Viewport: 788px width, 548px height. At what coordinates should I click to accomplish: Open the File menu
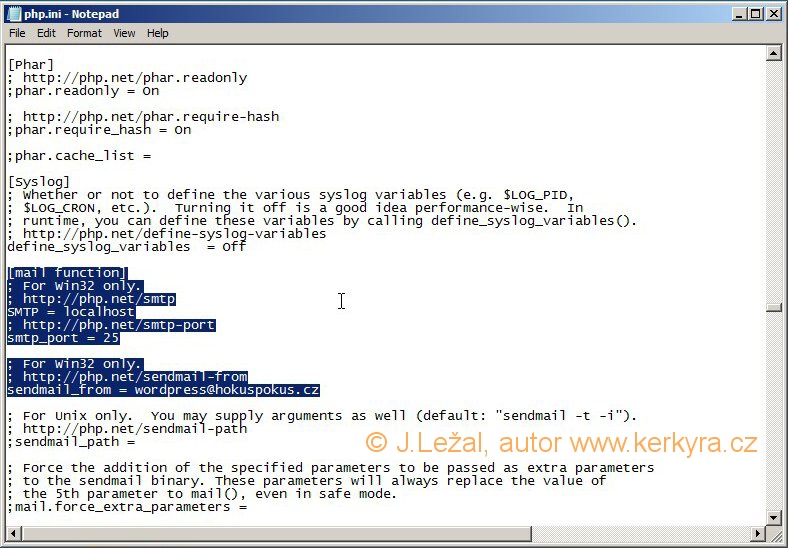pos(17,33)
